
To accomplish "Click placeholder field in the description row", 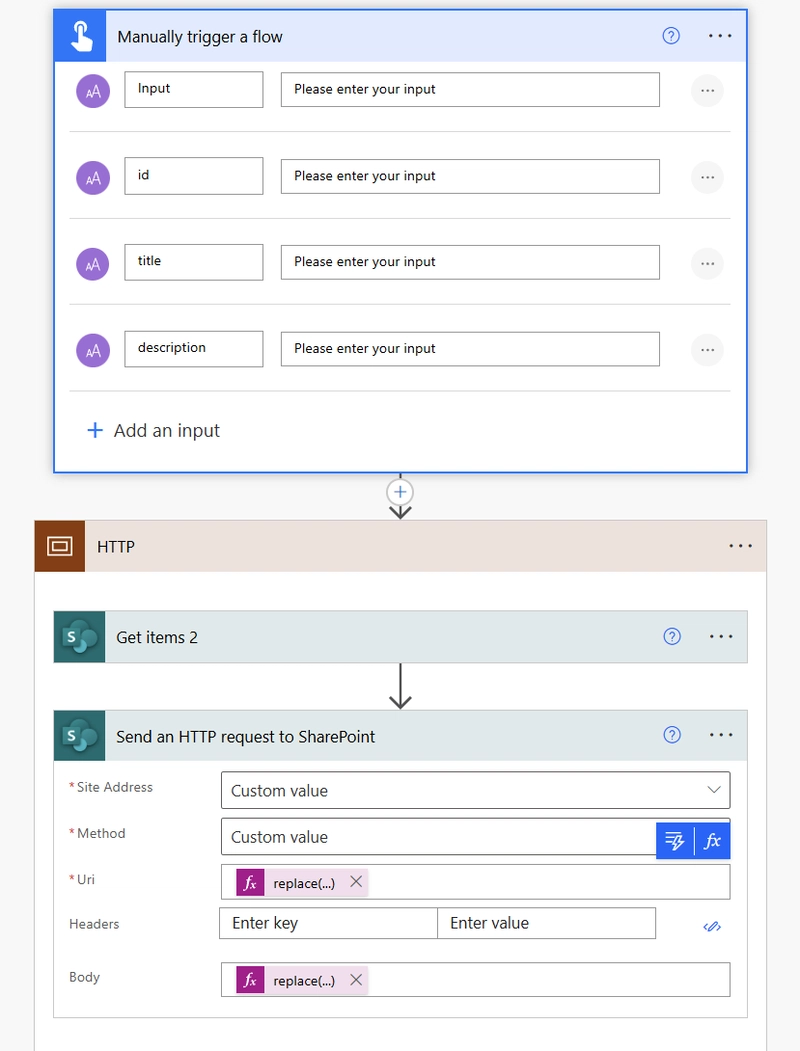I will 470,349.
